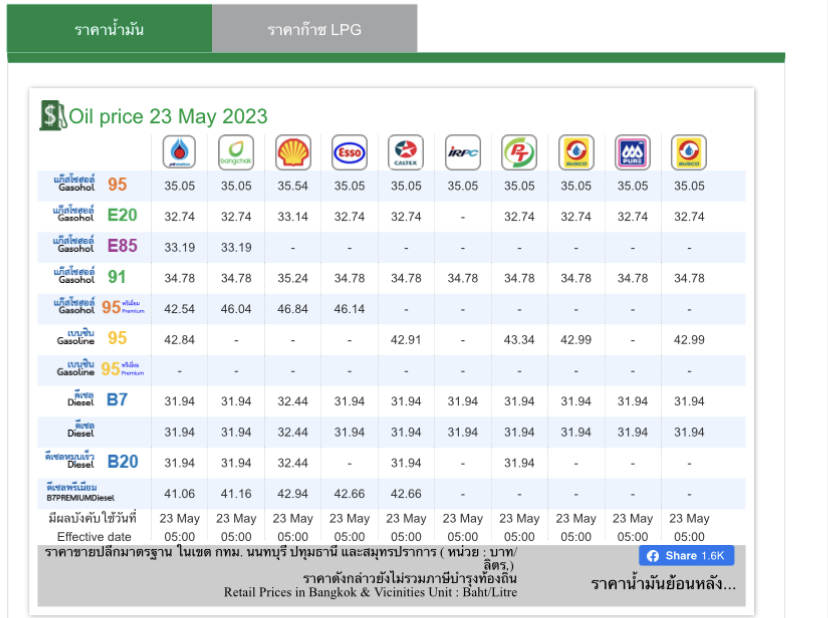Image resolution: width=828 pixels, height=618 pixels.
Task: Select Shell premium diesel price 42.94
Action: coord(293,494)
